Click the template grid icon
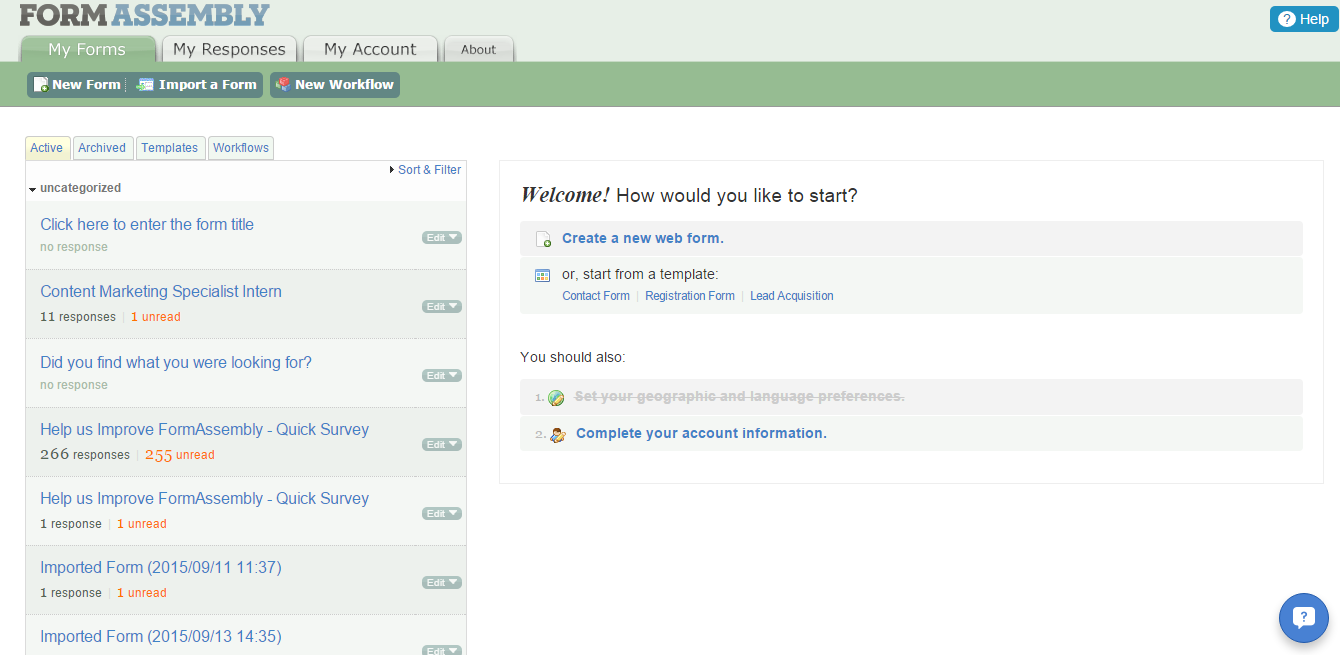Image resolution: width=1340 pixels, height=655 pixels. (543, 275)
